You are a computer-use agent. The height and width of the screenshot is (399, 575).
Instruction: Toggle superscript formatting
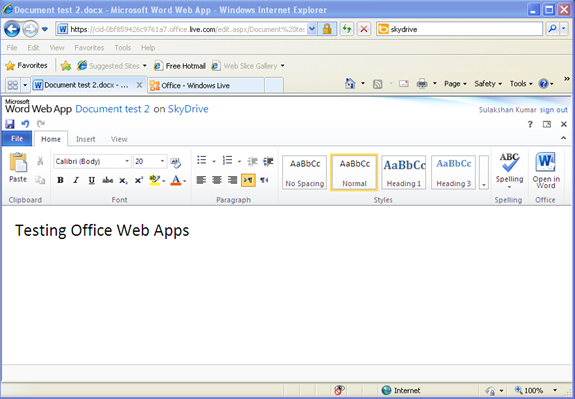139,180
